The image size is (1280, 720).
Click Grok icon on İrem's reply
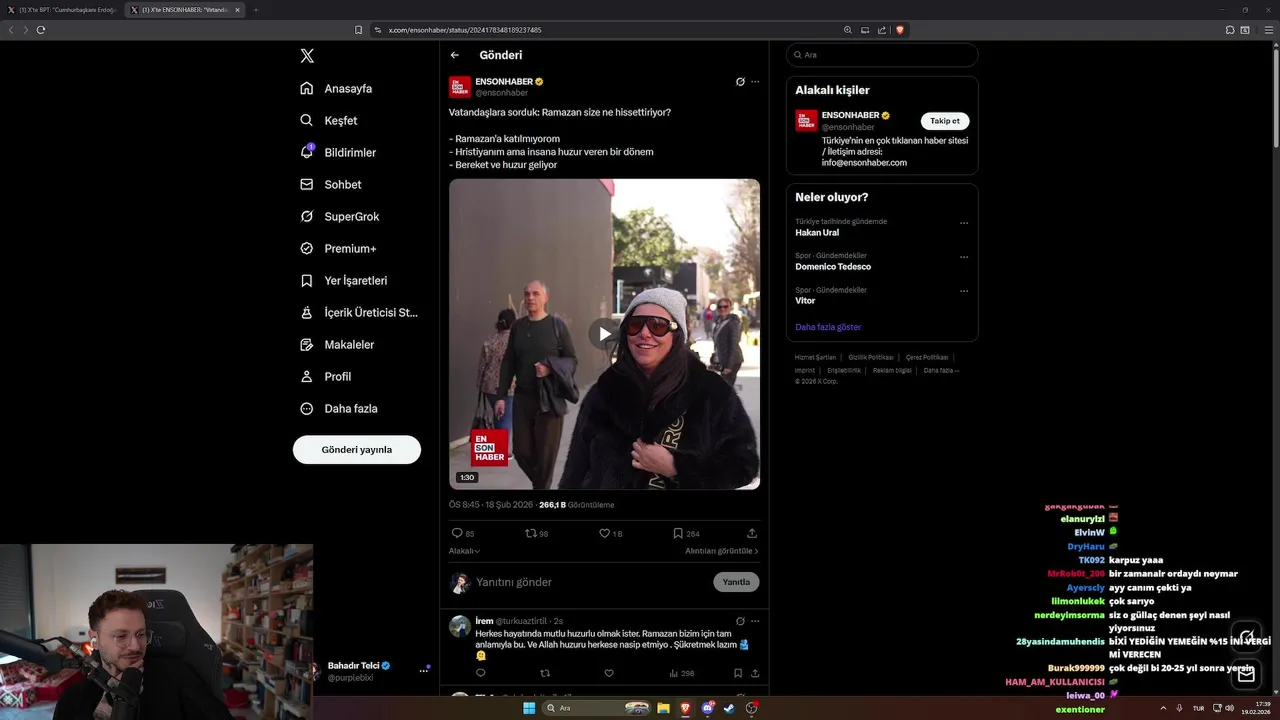click(740, 621)
